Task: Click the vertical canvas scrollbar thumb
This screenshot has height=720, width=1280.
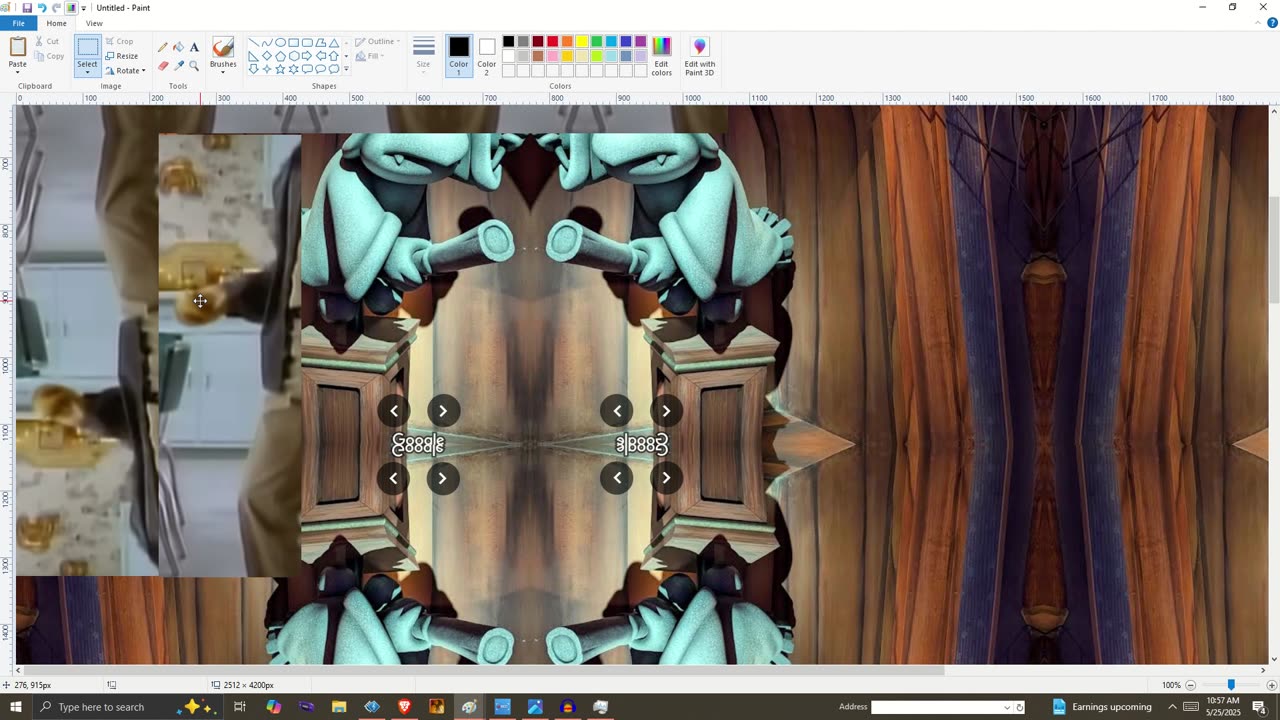Action: click(1272, 250)
